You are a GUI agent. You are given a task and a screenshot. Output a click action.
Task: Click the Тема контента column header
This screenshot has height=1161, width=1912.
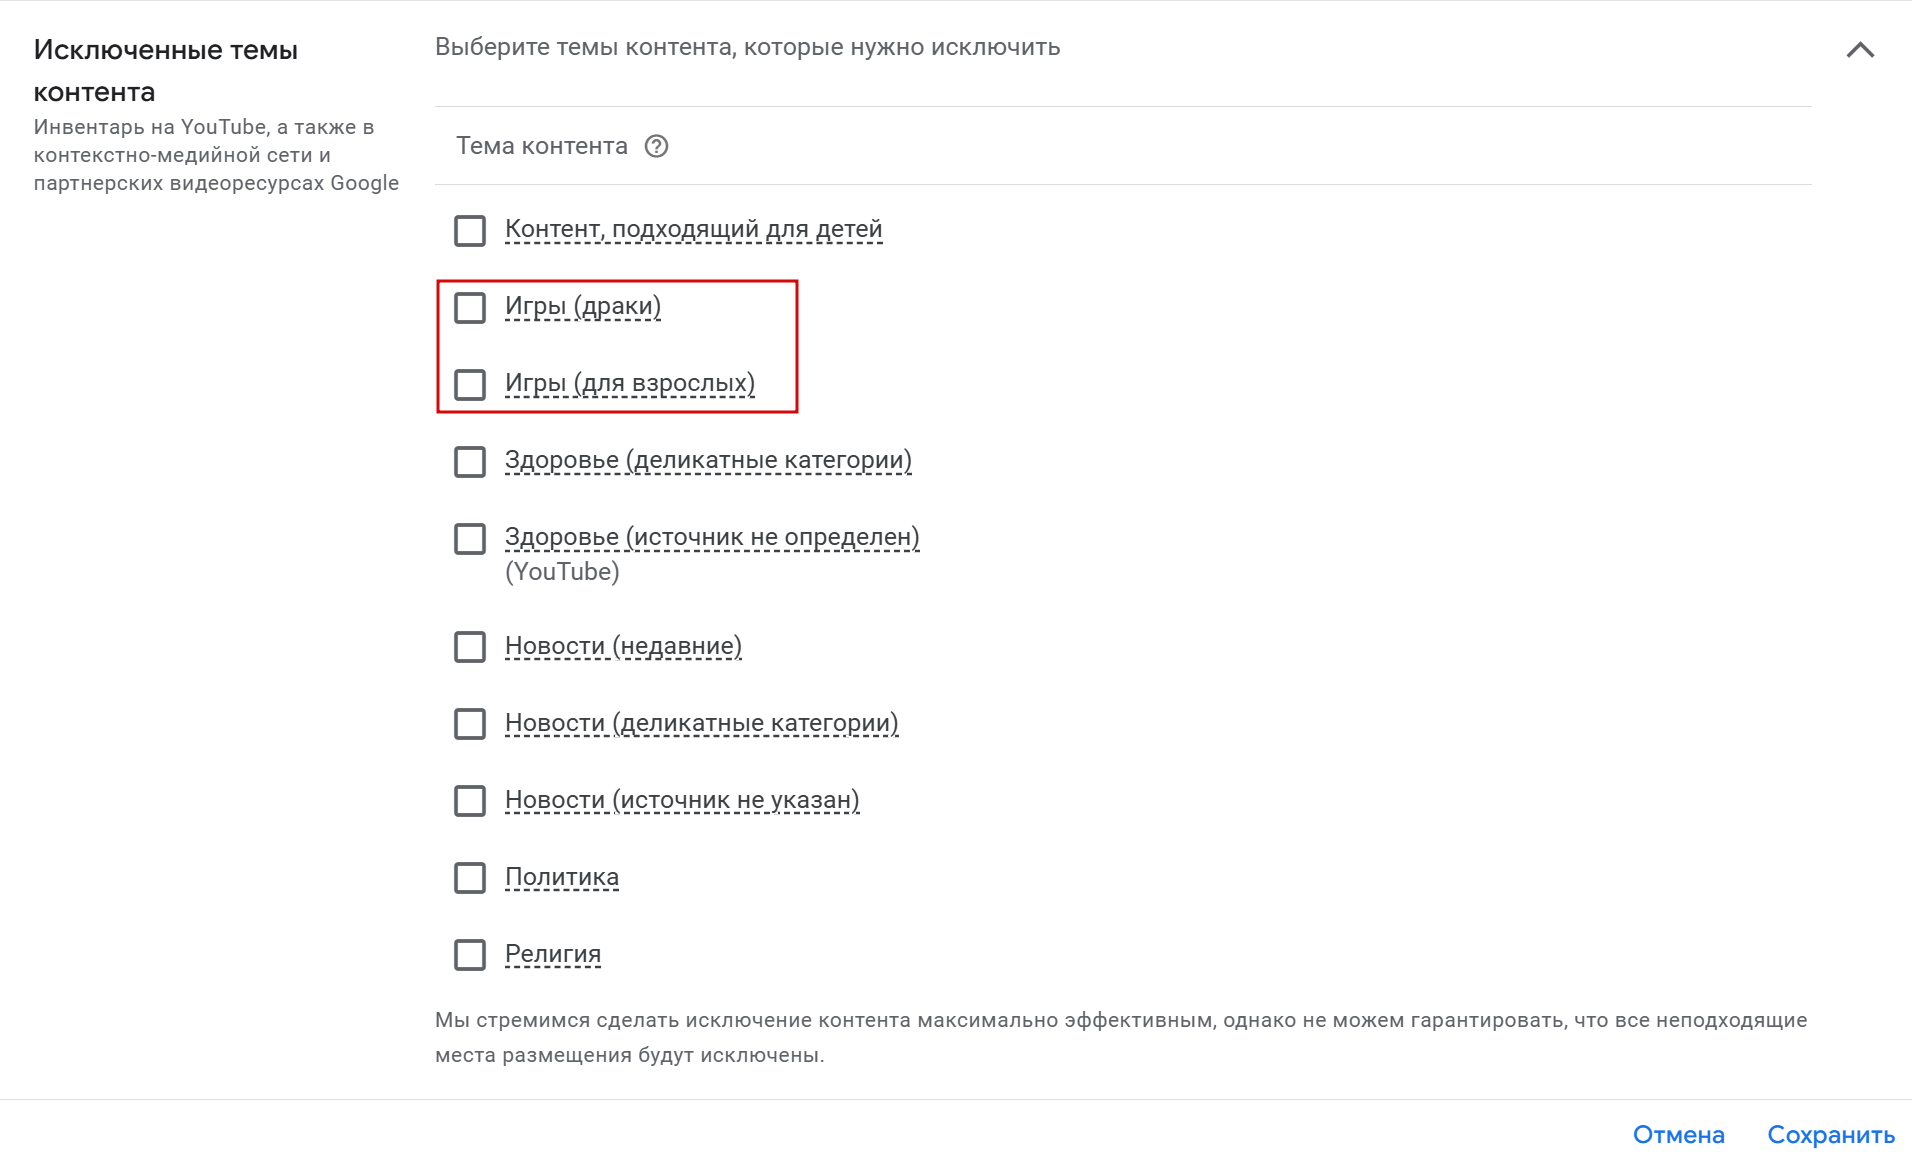(542, 146)
